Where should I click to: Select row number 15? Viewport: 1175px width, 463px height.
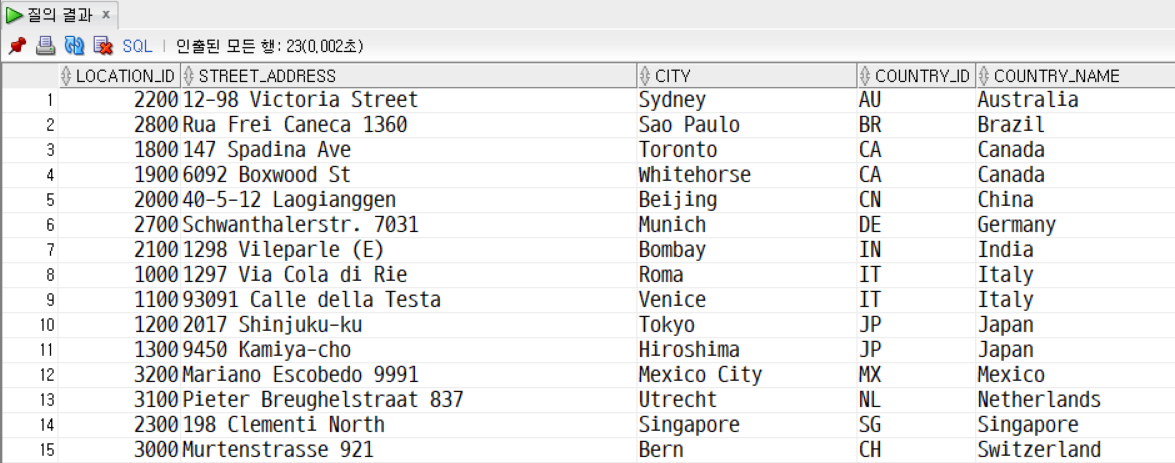click(29, 450)
